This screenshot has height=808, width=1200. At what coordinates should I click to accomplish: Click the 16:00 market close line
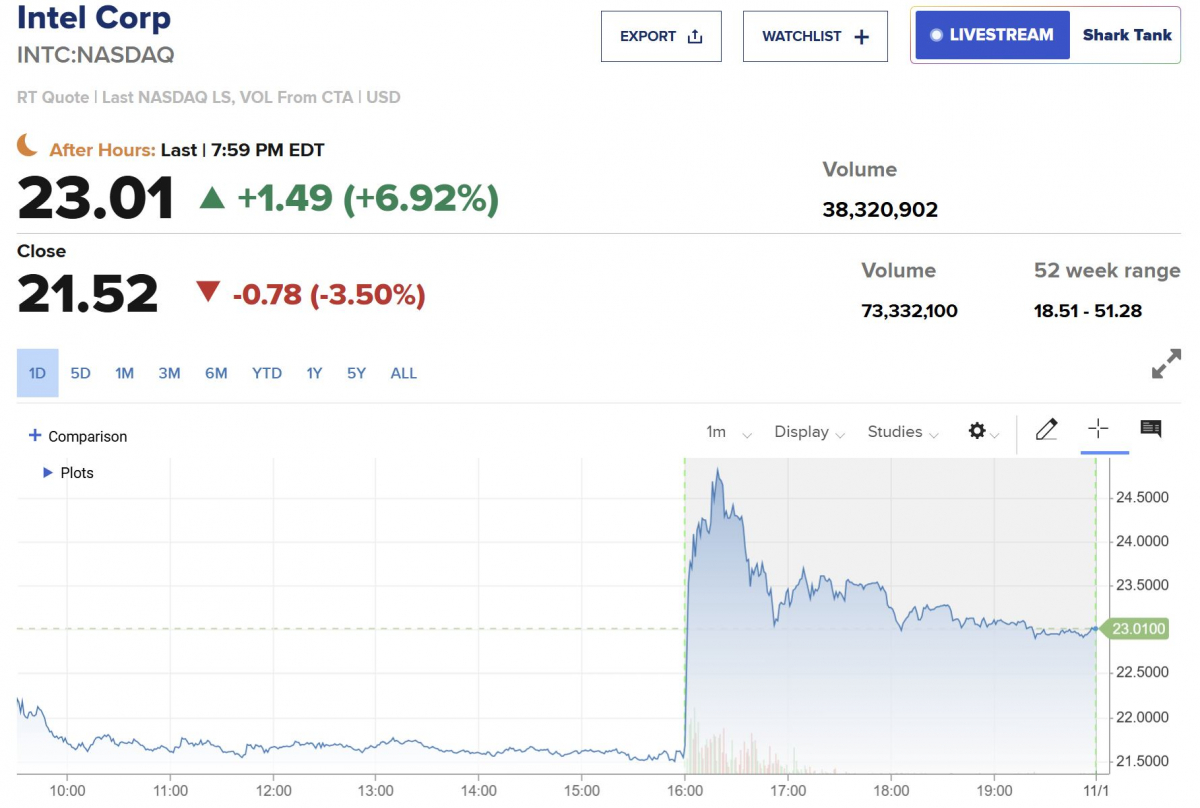click(x=684, y=600)
